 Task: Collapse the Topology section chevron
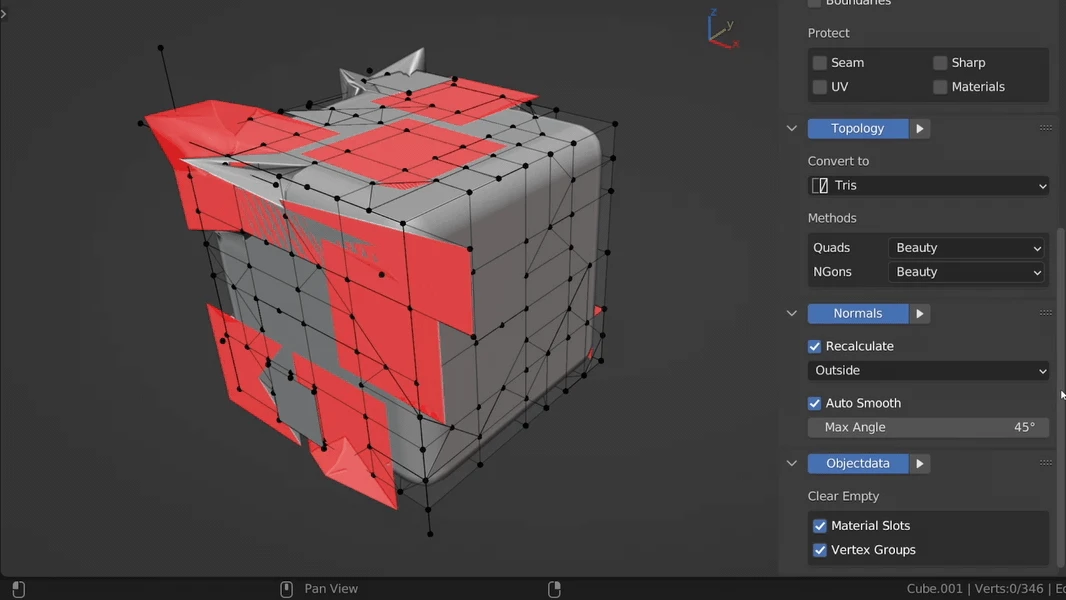[791, 128]
